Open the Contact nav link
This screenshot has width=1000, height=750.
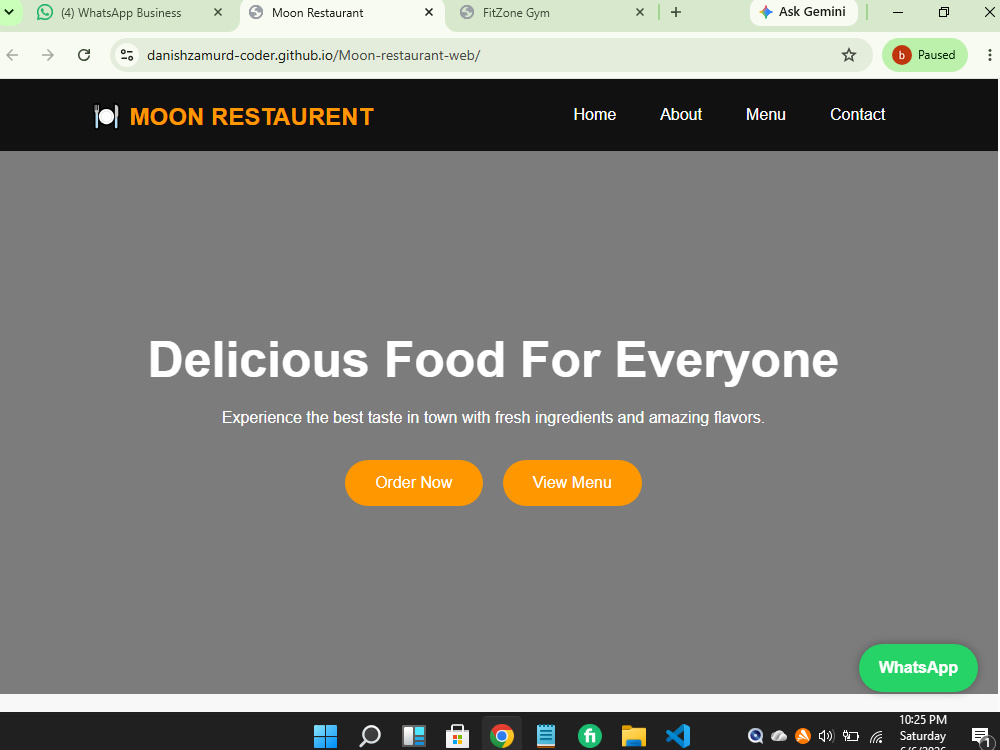(858, 114)
